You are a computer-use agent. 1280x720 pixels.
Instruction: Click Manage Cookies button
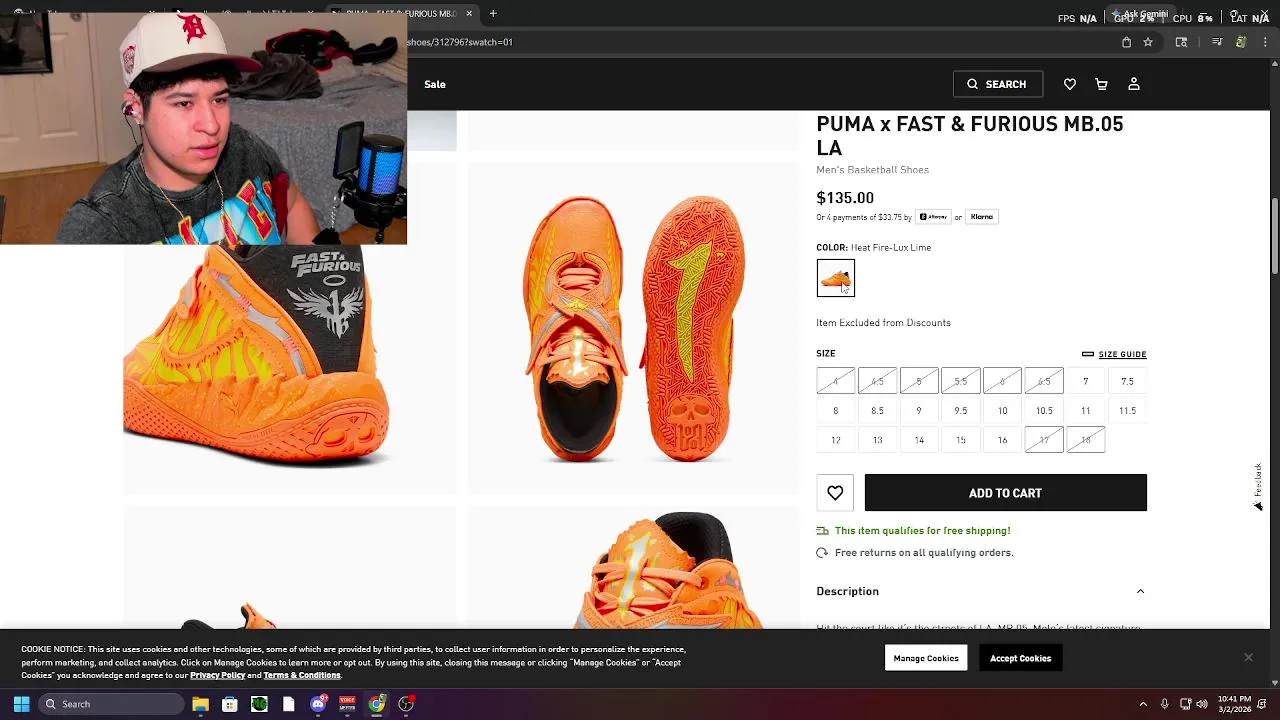point(926,658)
